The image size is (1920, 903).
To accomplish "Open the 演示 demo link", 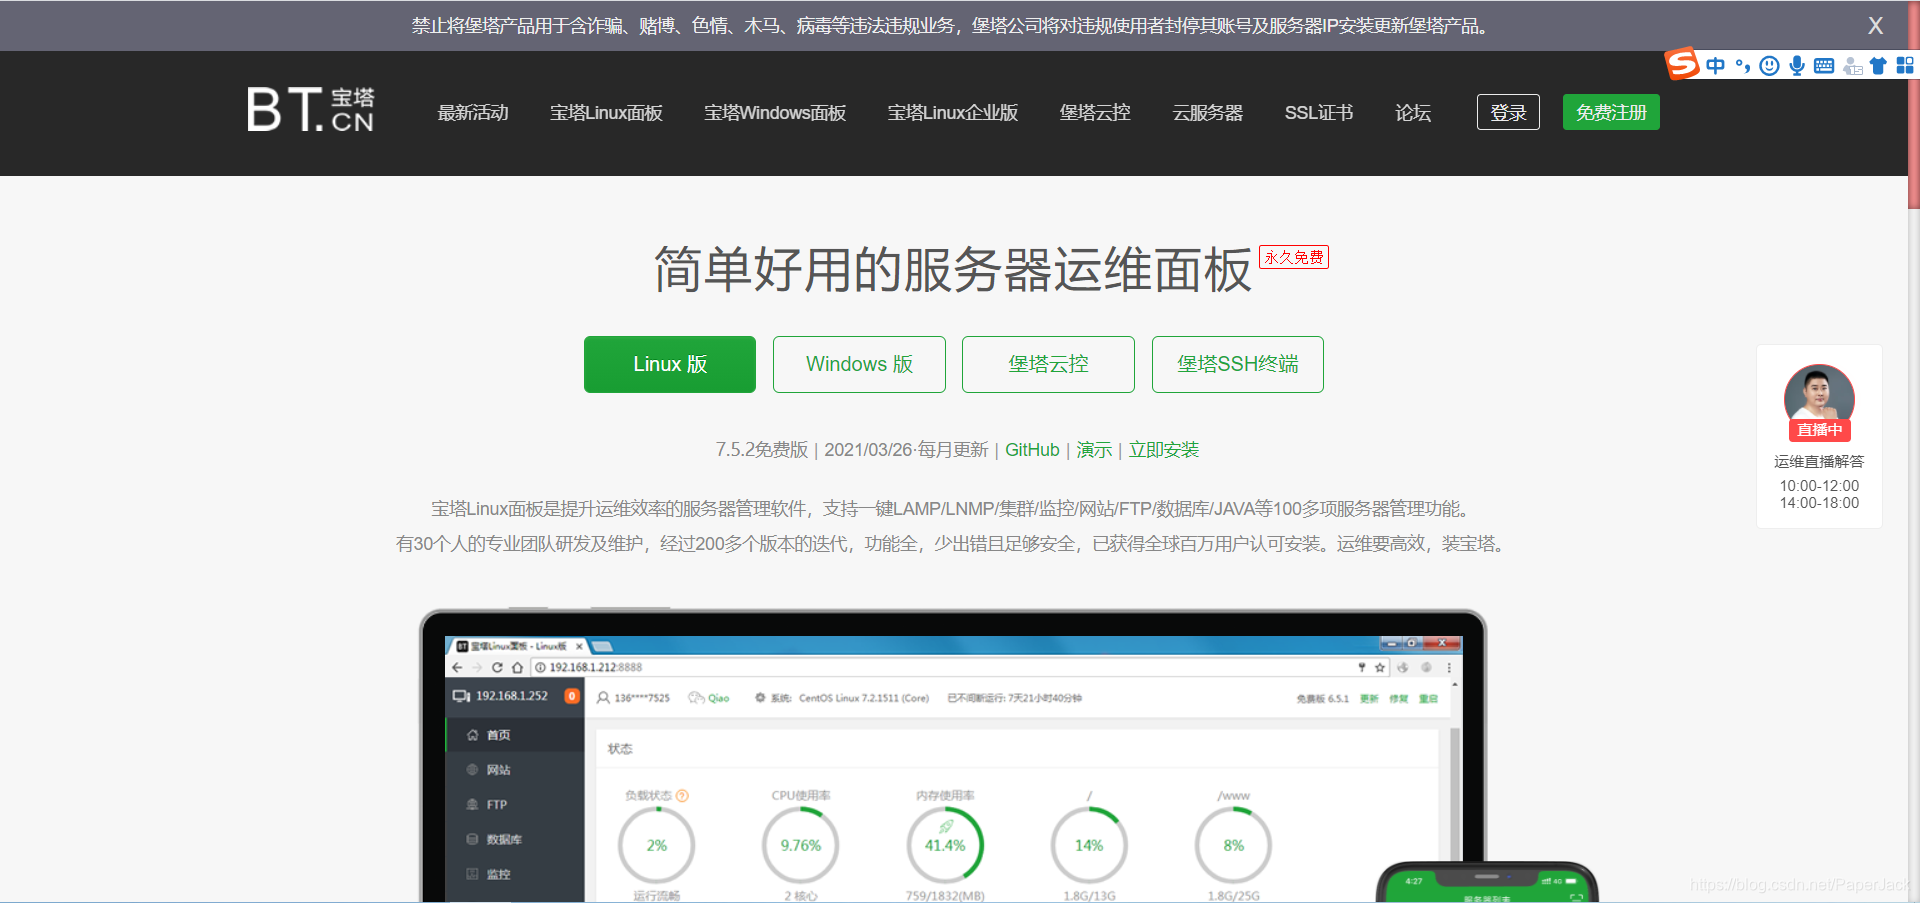I will pyautogui.click(x=1094, y=450).
